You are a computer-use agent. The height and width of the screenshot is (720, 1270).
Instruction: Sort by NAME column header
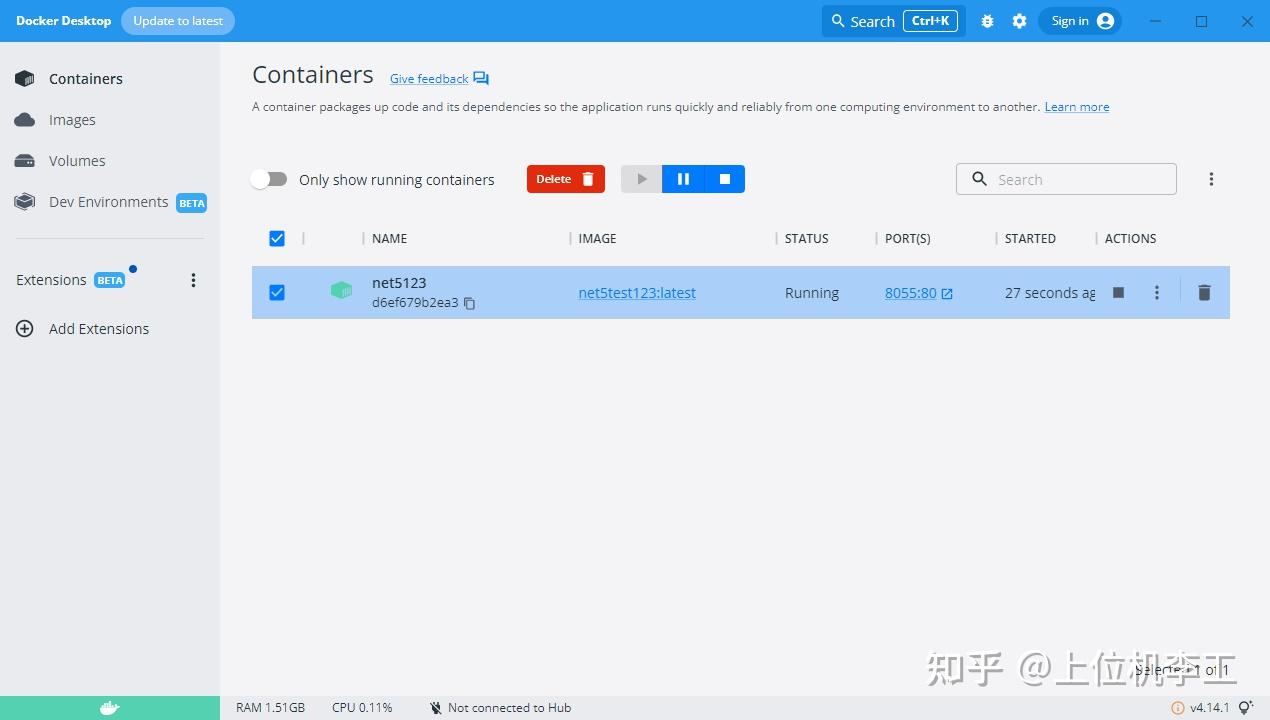click(x=389, y=238)
